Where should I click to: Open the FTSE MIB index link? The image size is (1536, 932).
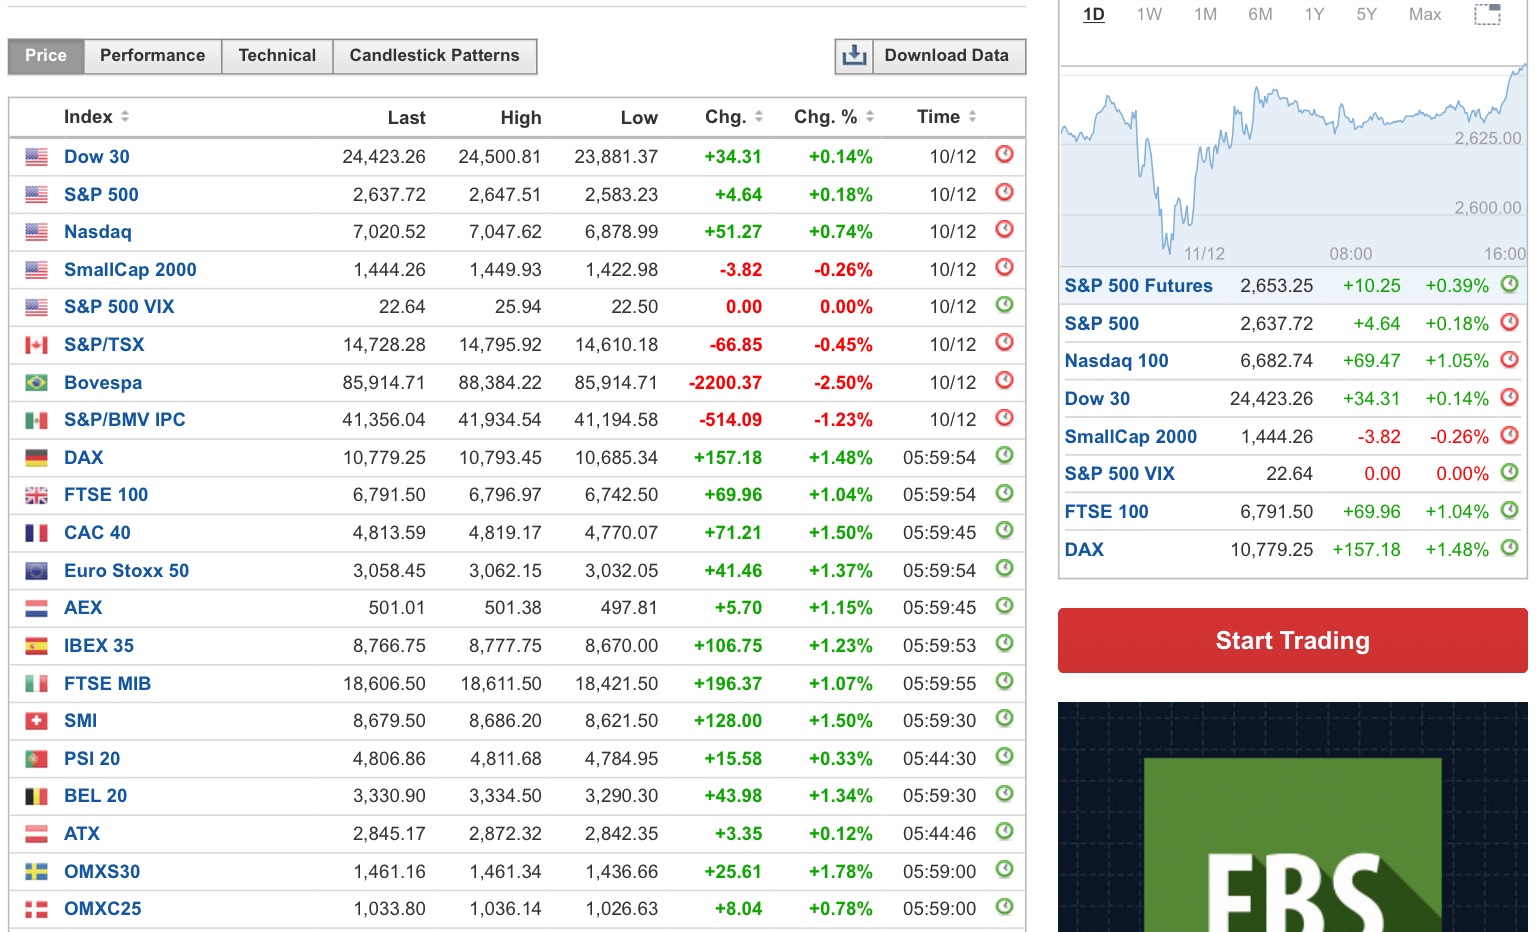(x=107, y=684)
